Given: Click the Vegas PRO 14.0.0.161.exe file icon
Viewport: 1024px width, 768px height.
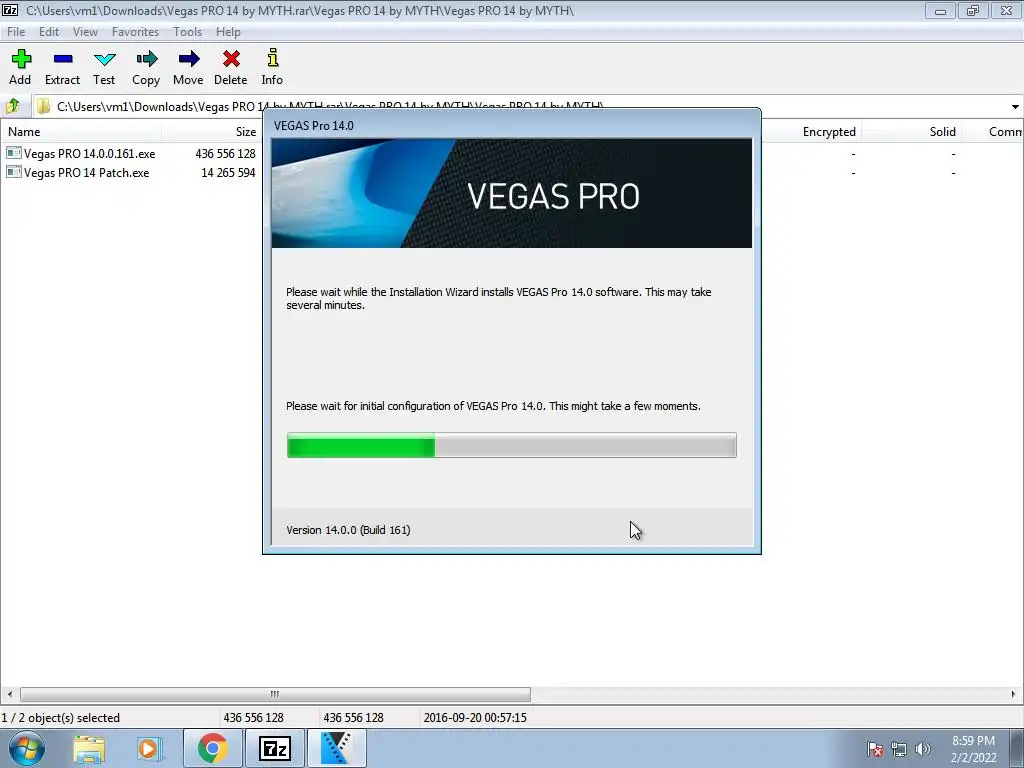Looking at the screenshot, I should point(14,153).
